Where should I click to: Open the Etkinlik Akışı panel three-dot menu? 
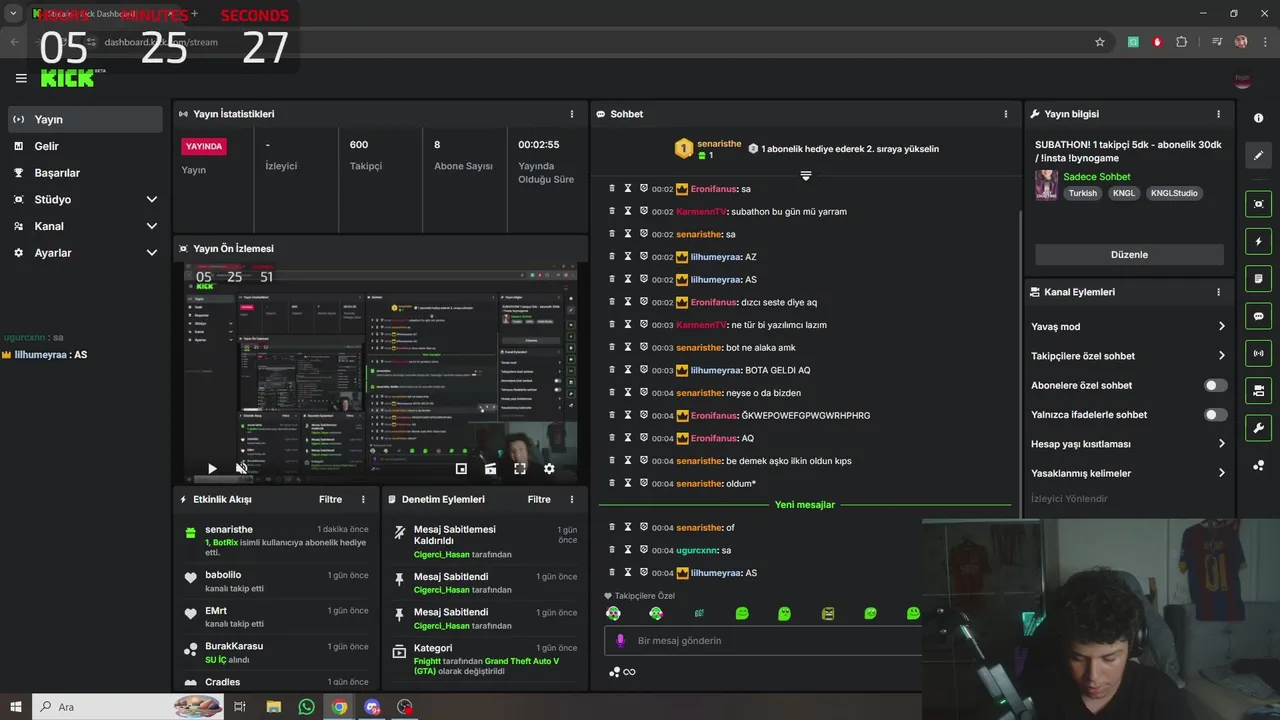tap(363, 499)
